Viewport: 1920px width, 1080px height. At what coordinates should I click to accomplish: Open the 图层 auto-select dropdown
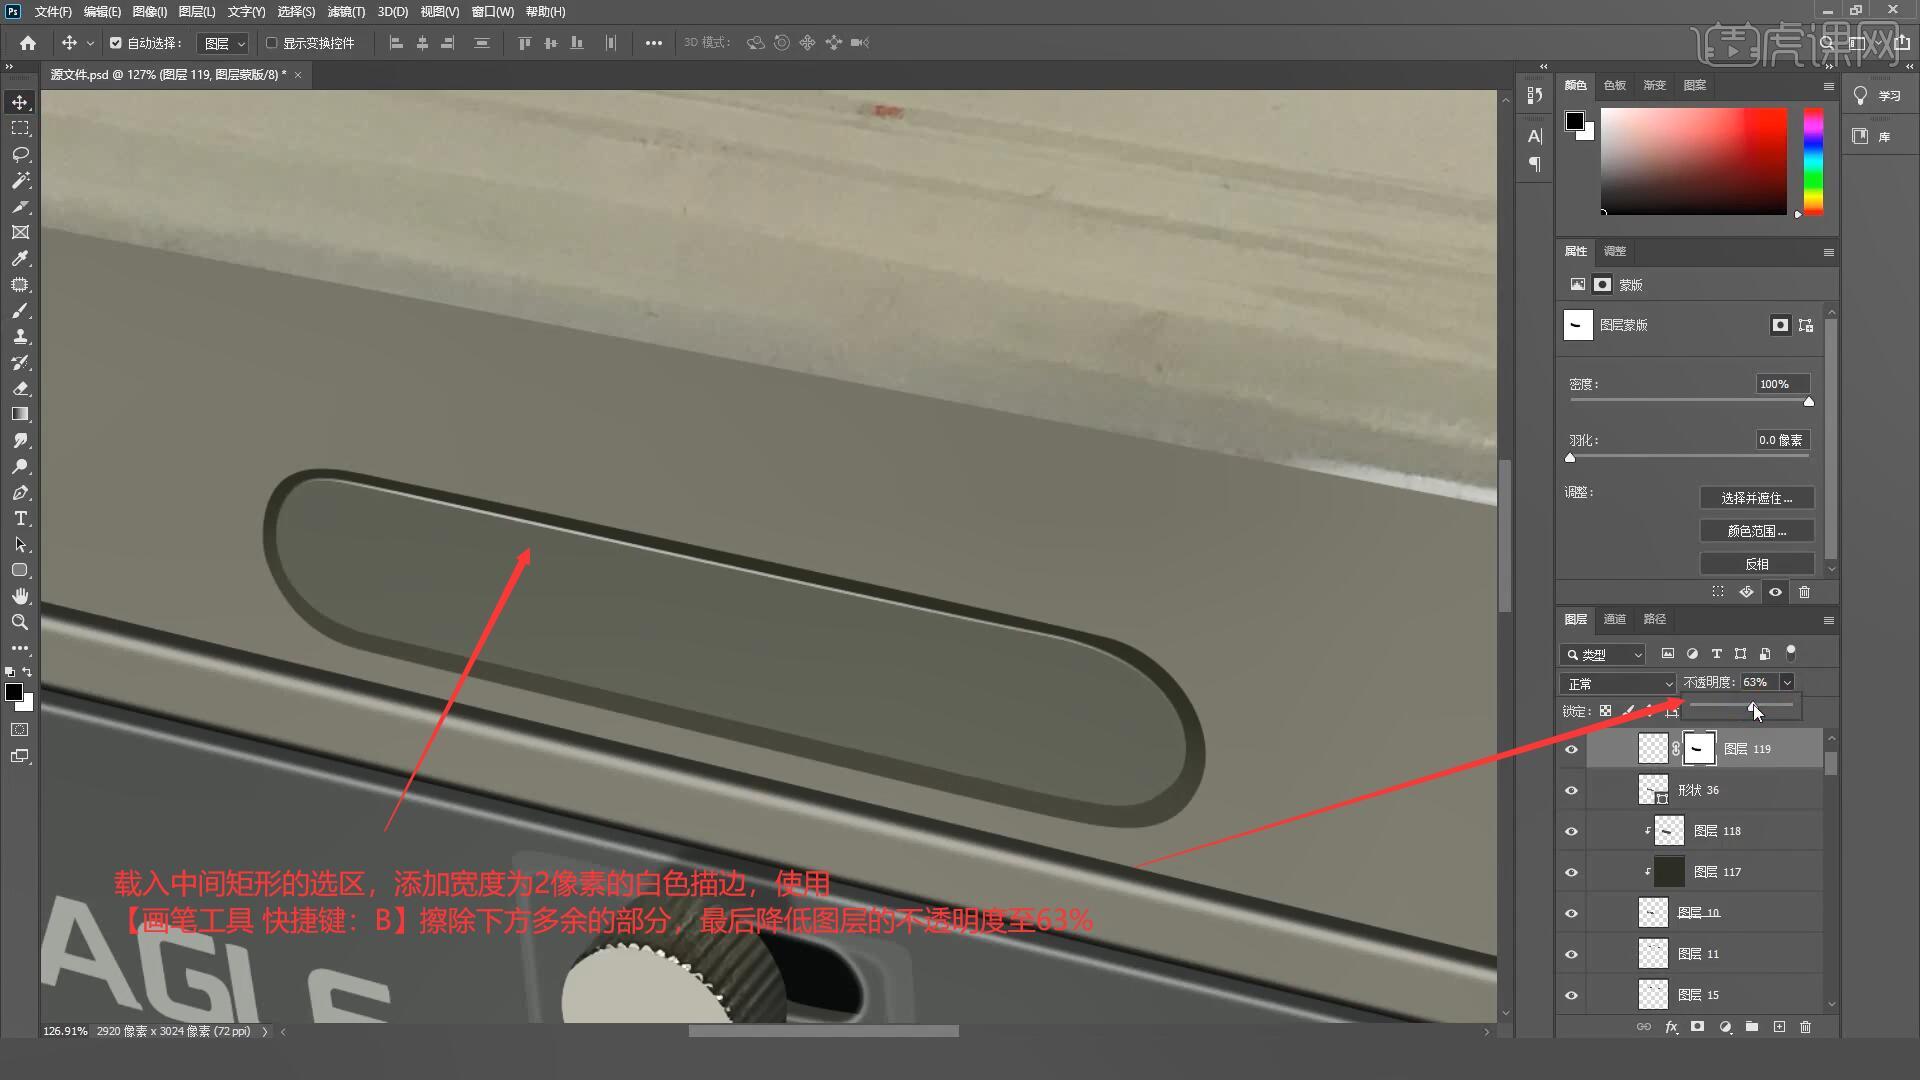[224, 43]
